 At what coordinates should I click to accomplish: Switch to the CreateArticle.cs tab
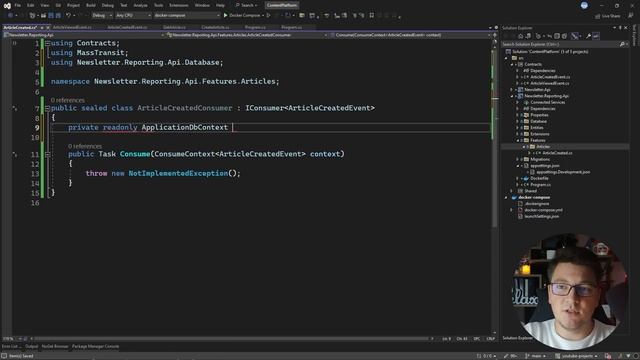point(215,27)
